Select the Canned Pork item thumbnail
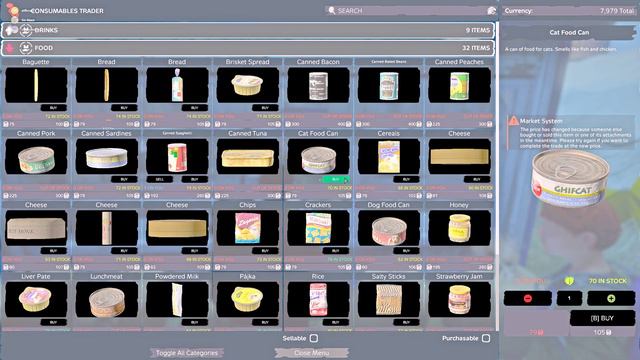 (x=36, y=156)
